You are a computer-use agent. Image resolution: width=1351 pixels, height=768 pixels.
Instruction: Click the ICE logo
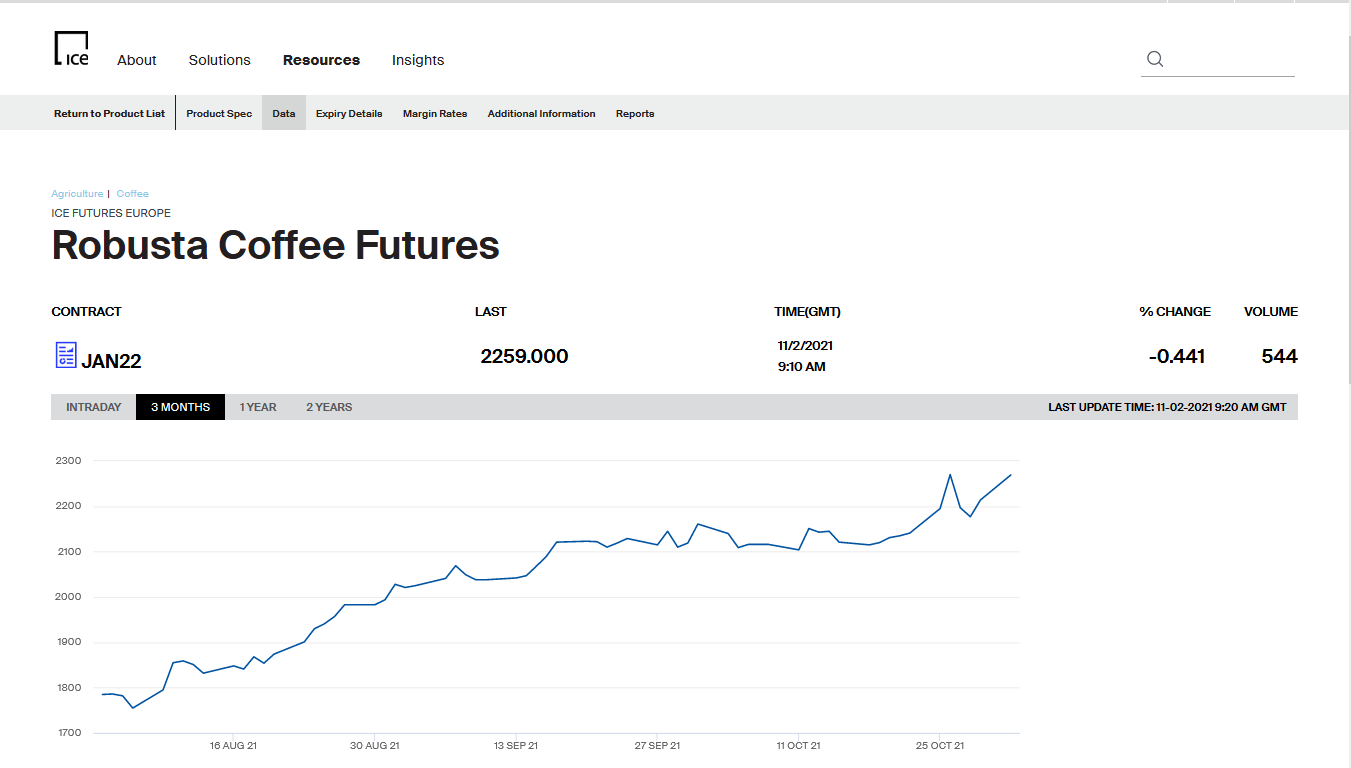click(x=71, y=49)
